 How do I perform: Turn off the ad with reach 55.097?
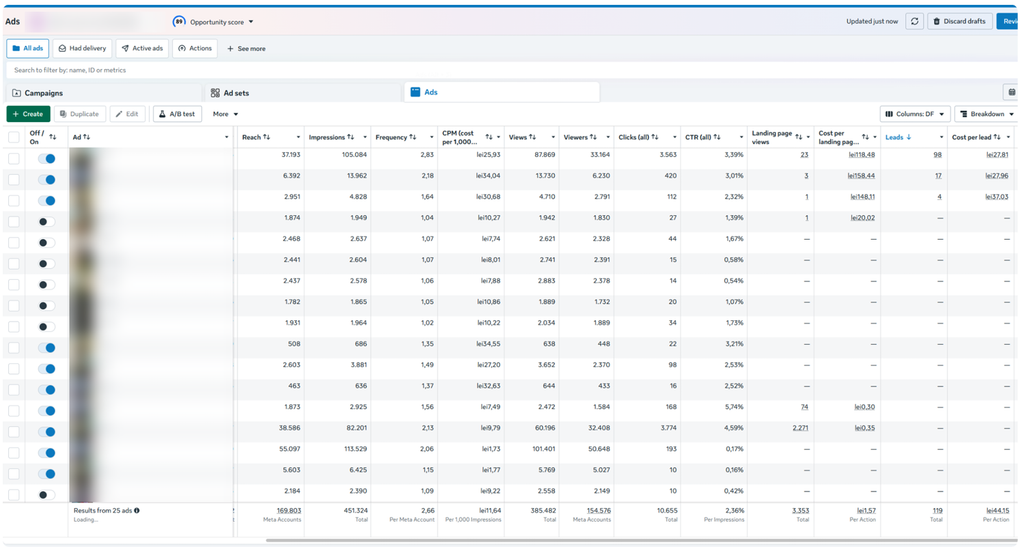pos(46,453)
